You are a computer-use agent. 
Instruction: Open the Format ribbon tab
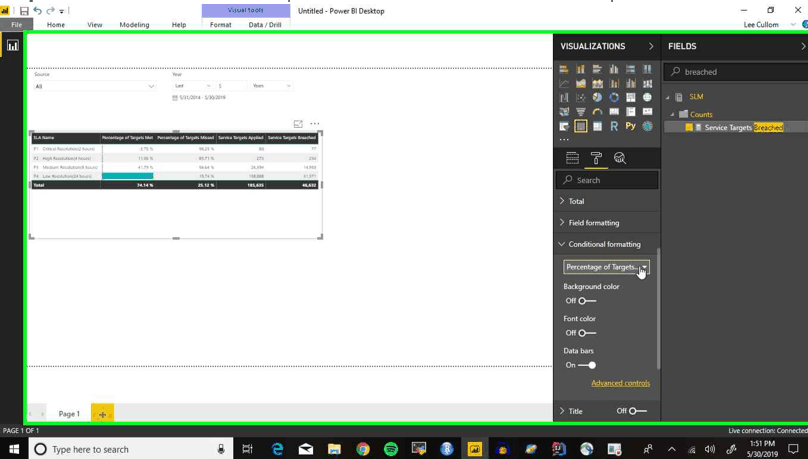tap(221, 25)
